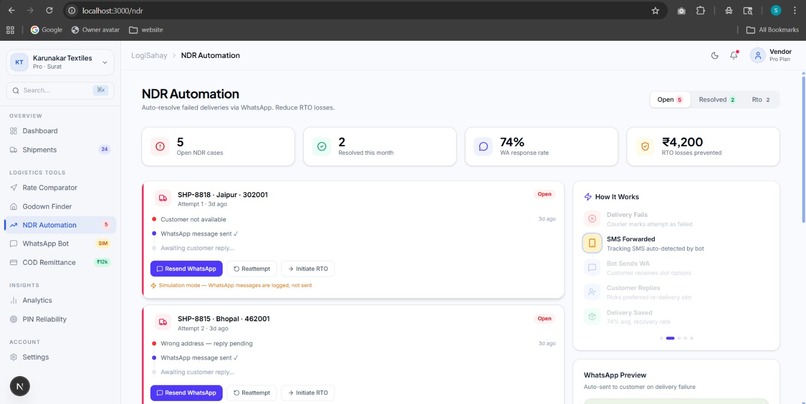This screenshot has height=404, width=806.
Task: Click SHP-8818 Open status badge
Action: (544, 194)
